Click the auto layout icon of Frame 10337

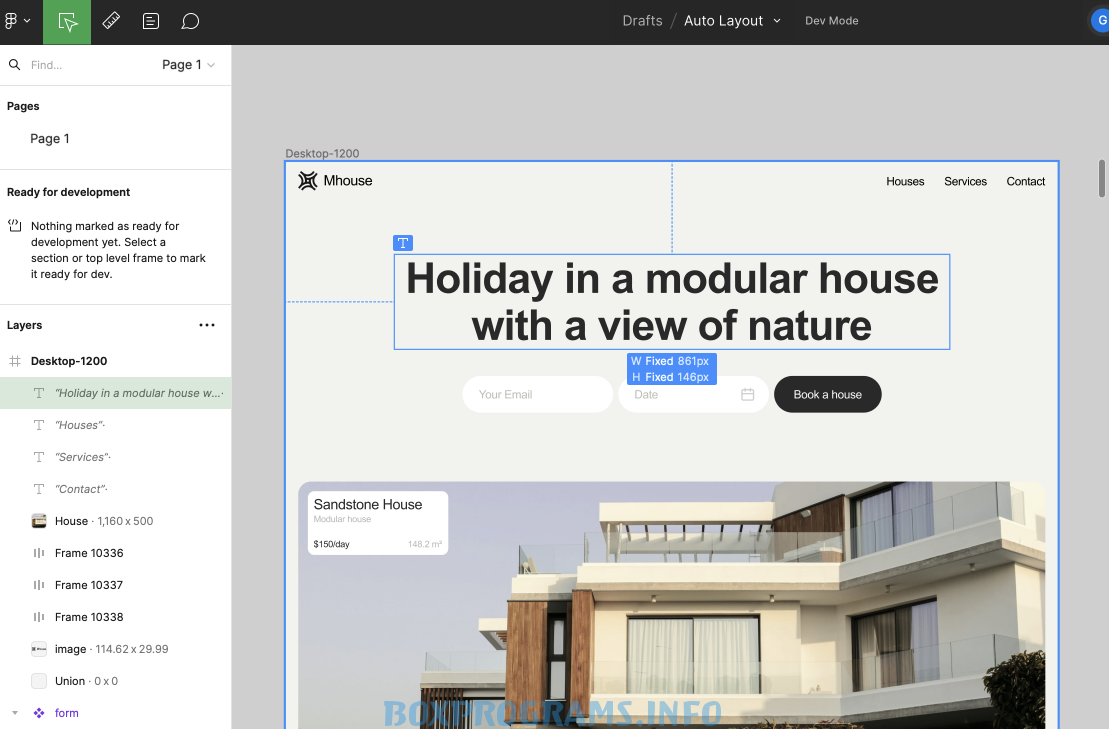coord(39,585)
